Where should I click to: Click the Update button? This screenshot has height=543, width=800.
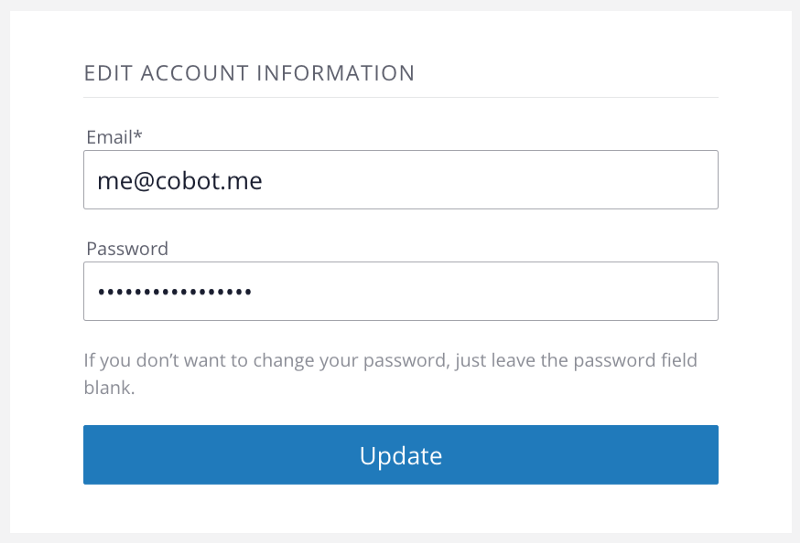400,455
